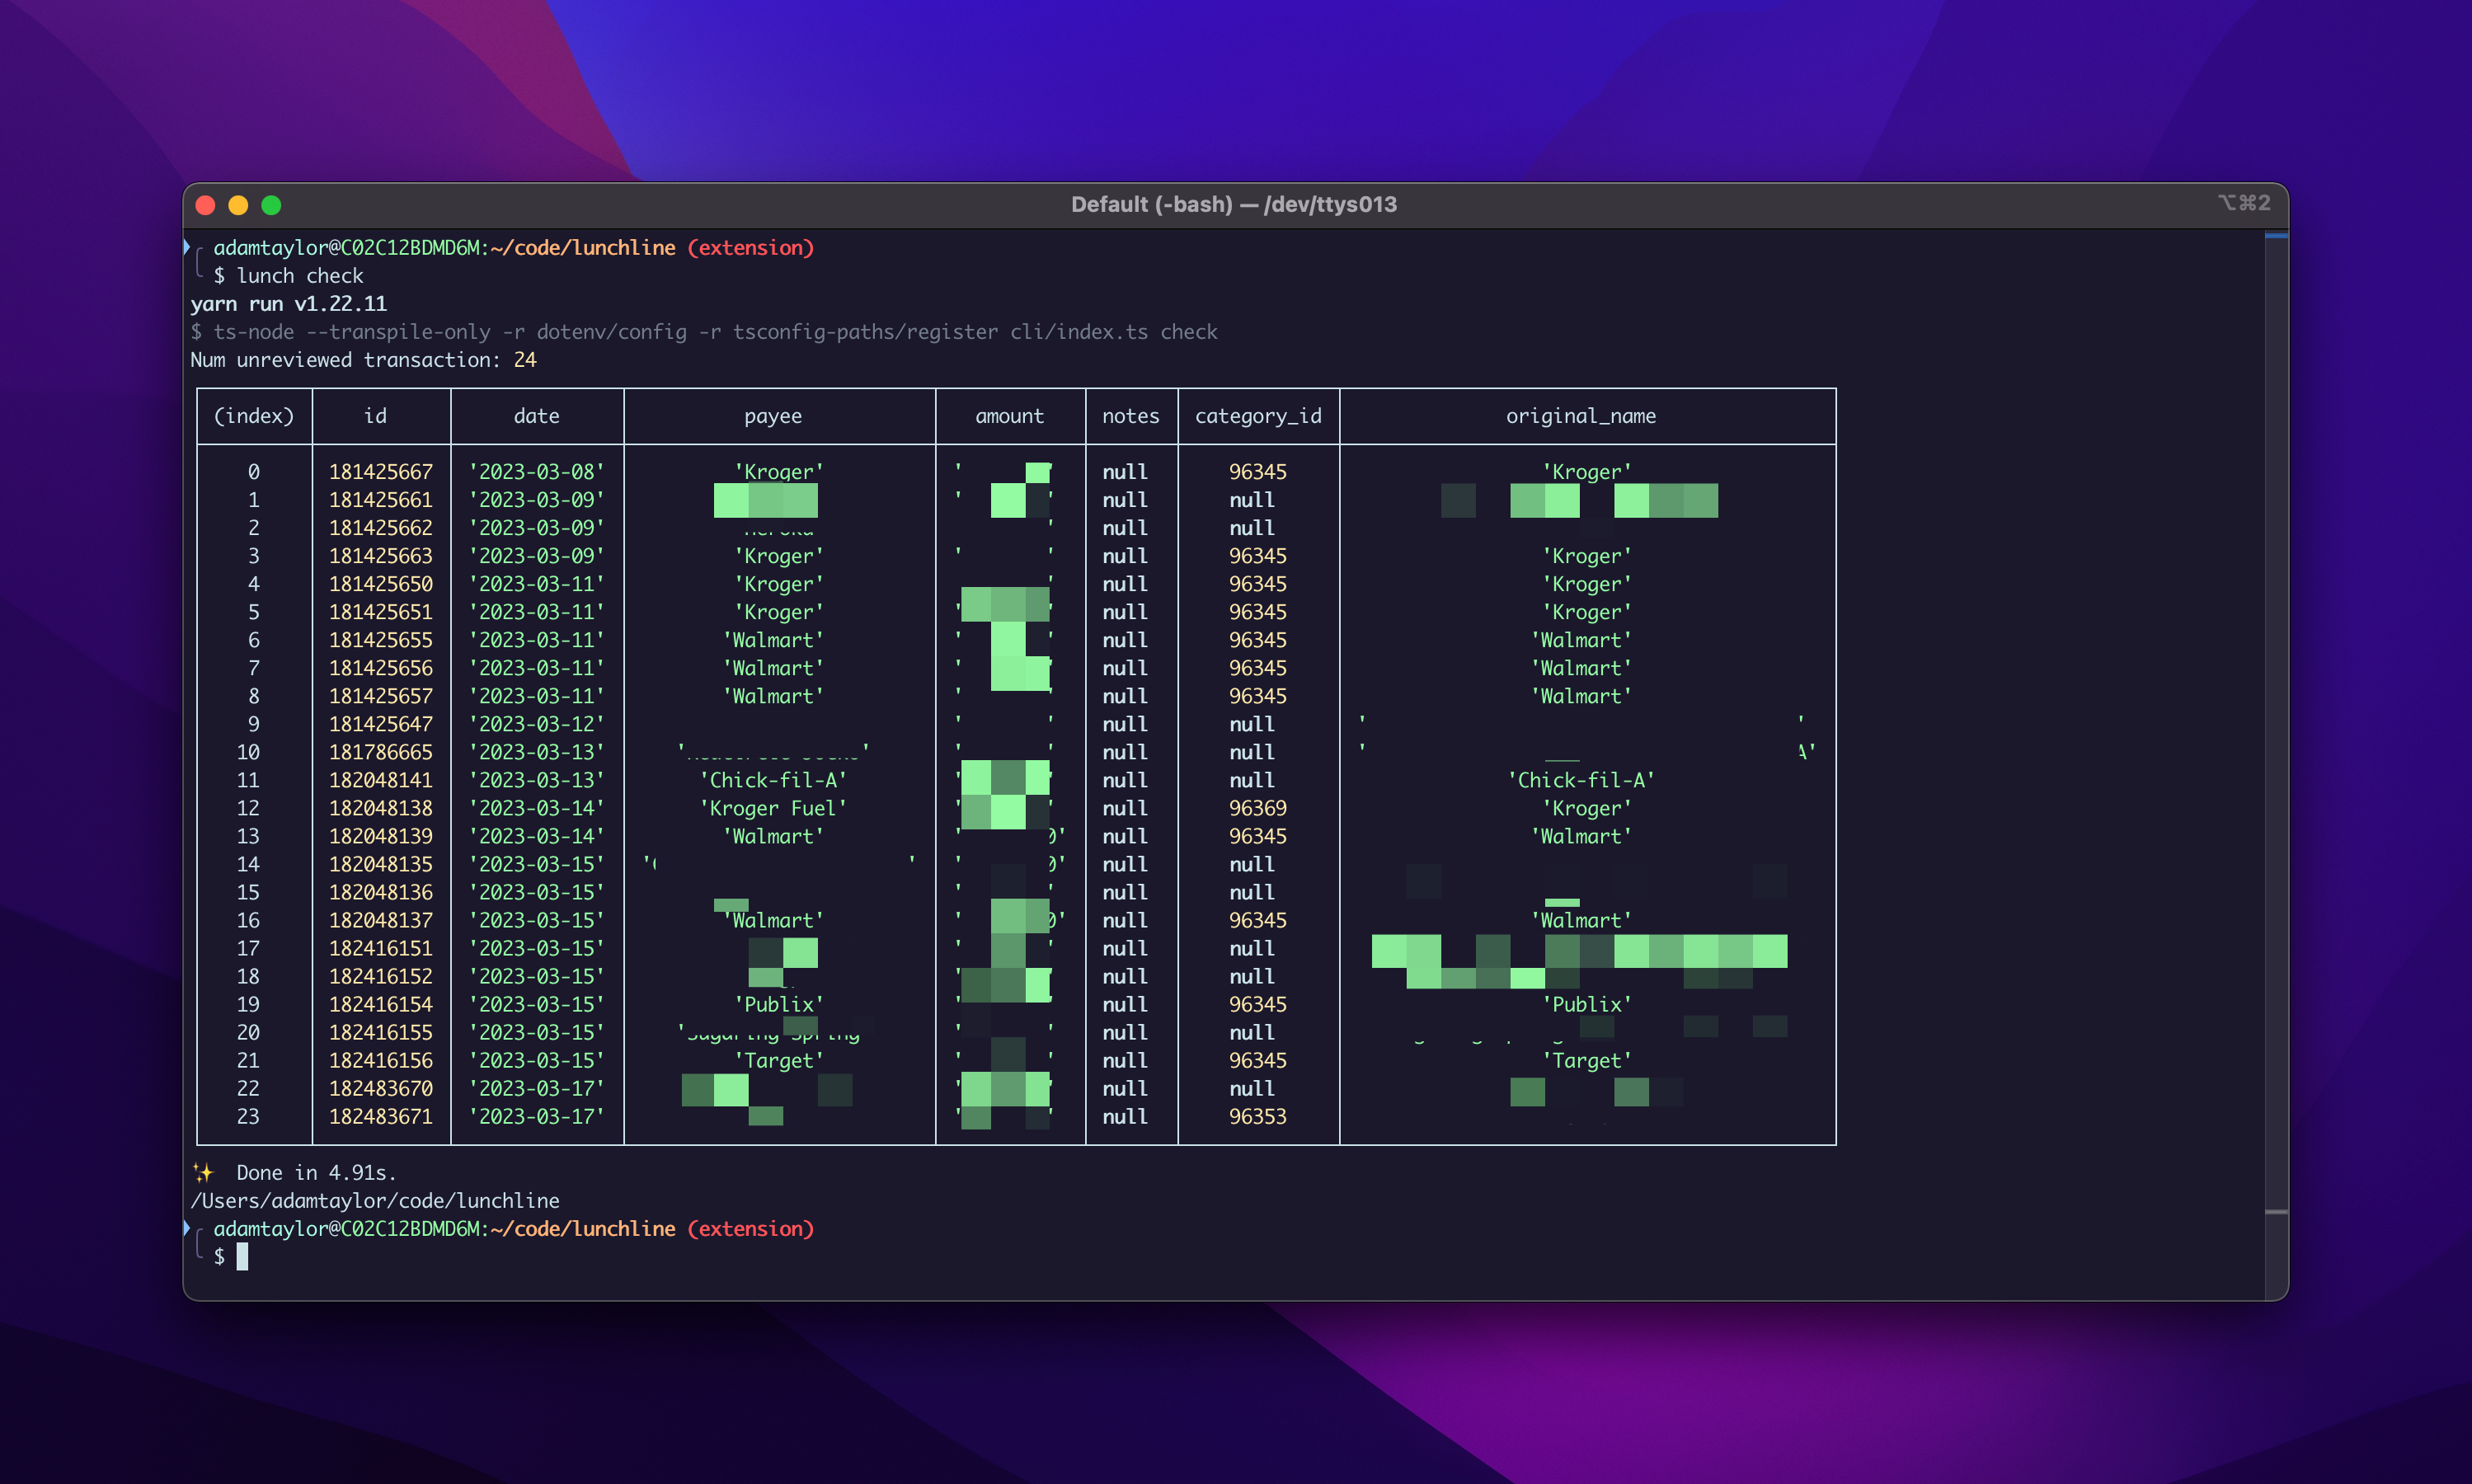Click id 182048139 in row 13
Image resolution: width=2472 pixels, height=1484 pixels.
click(x=381, y=836)
